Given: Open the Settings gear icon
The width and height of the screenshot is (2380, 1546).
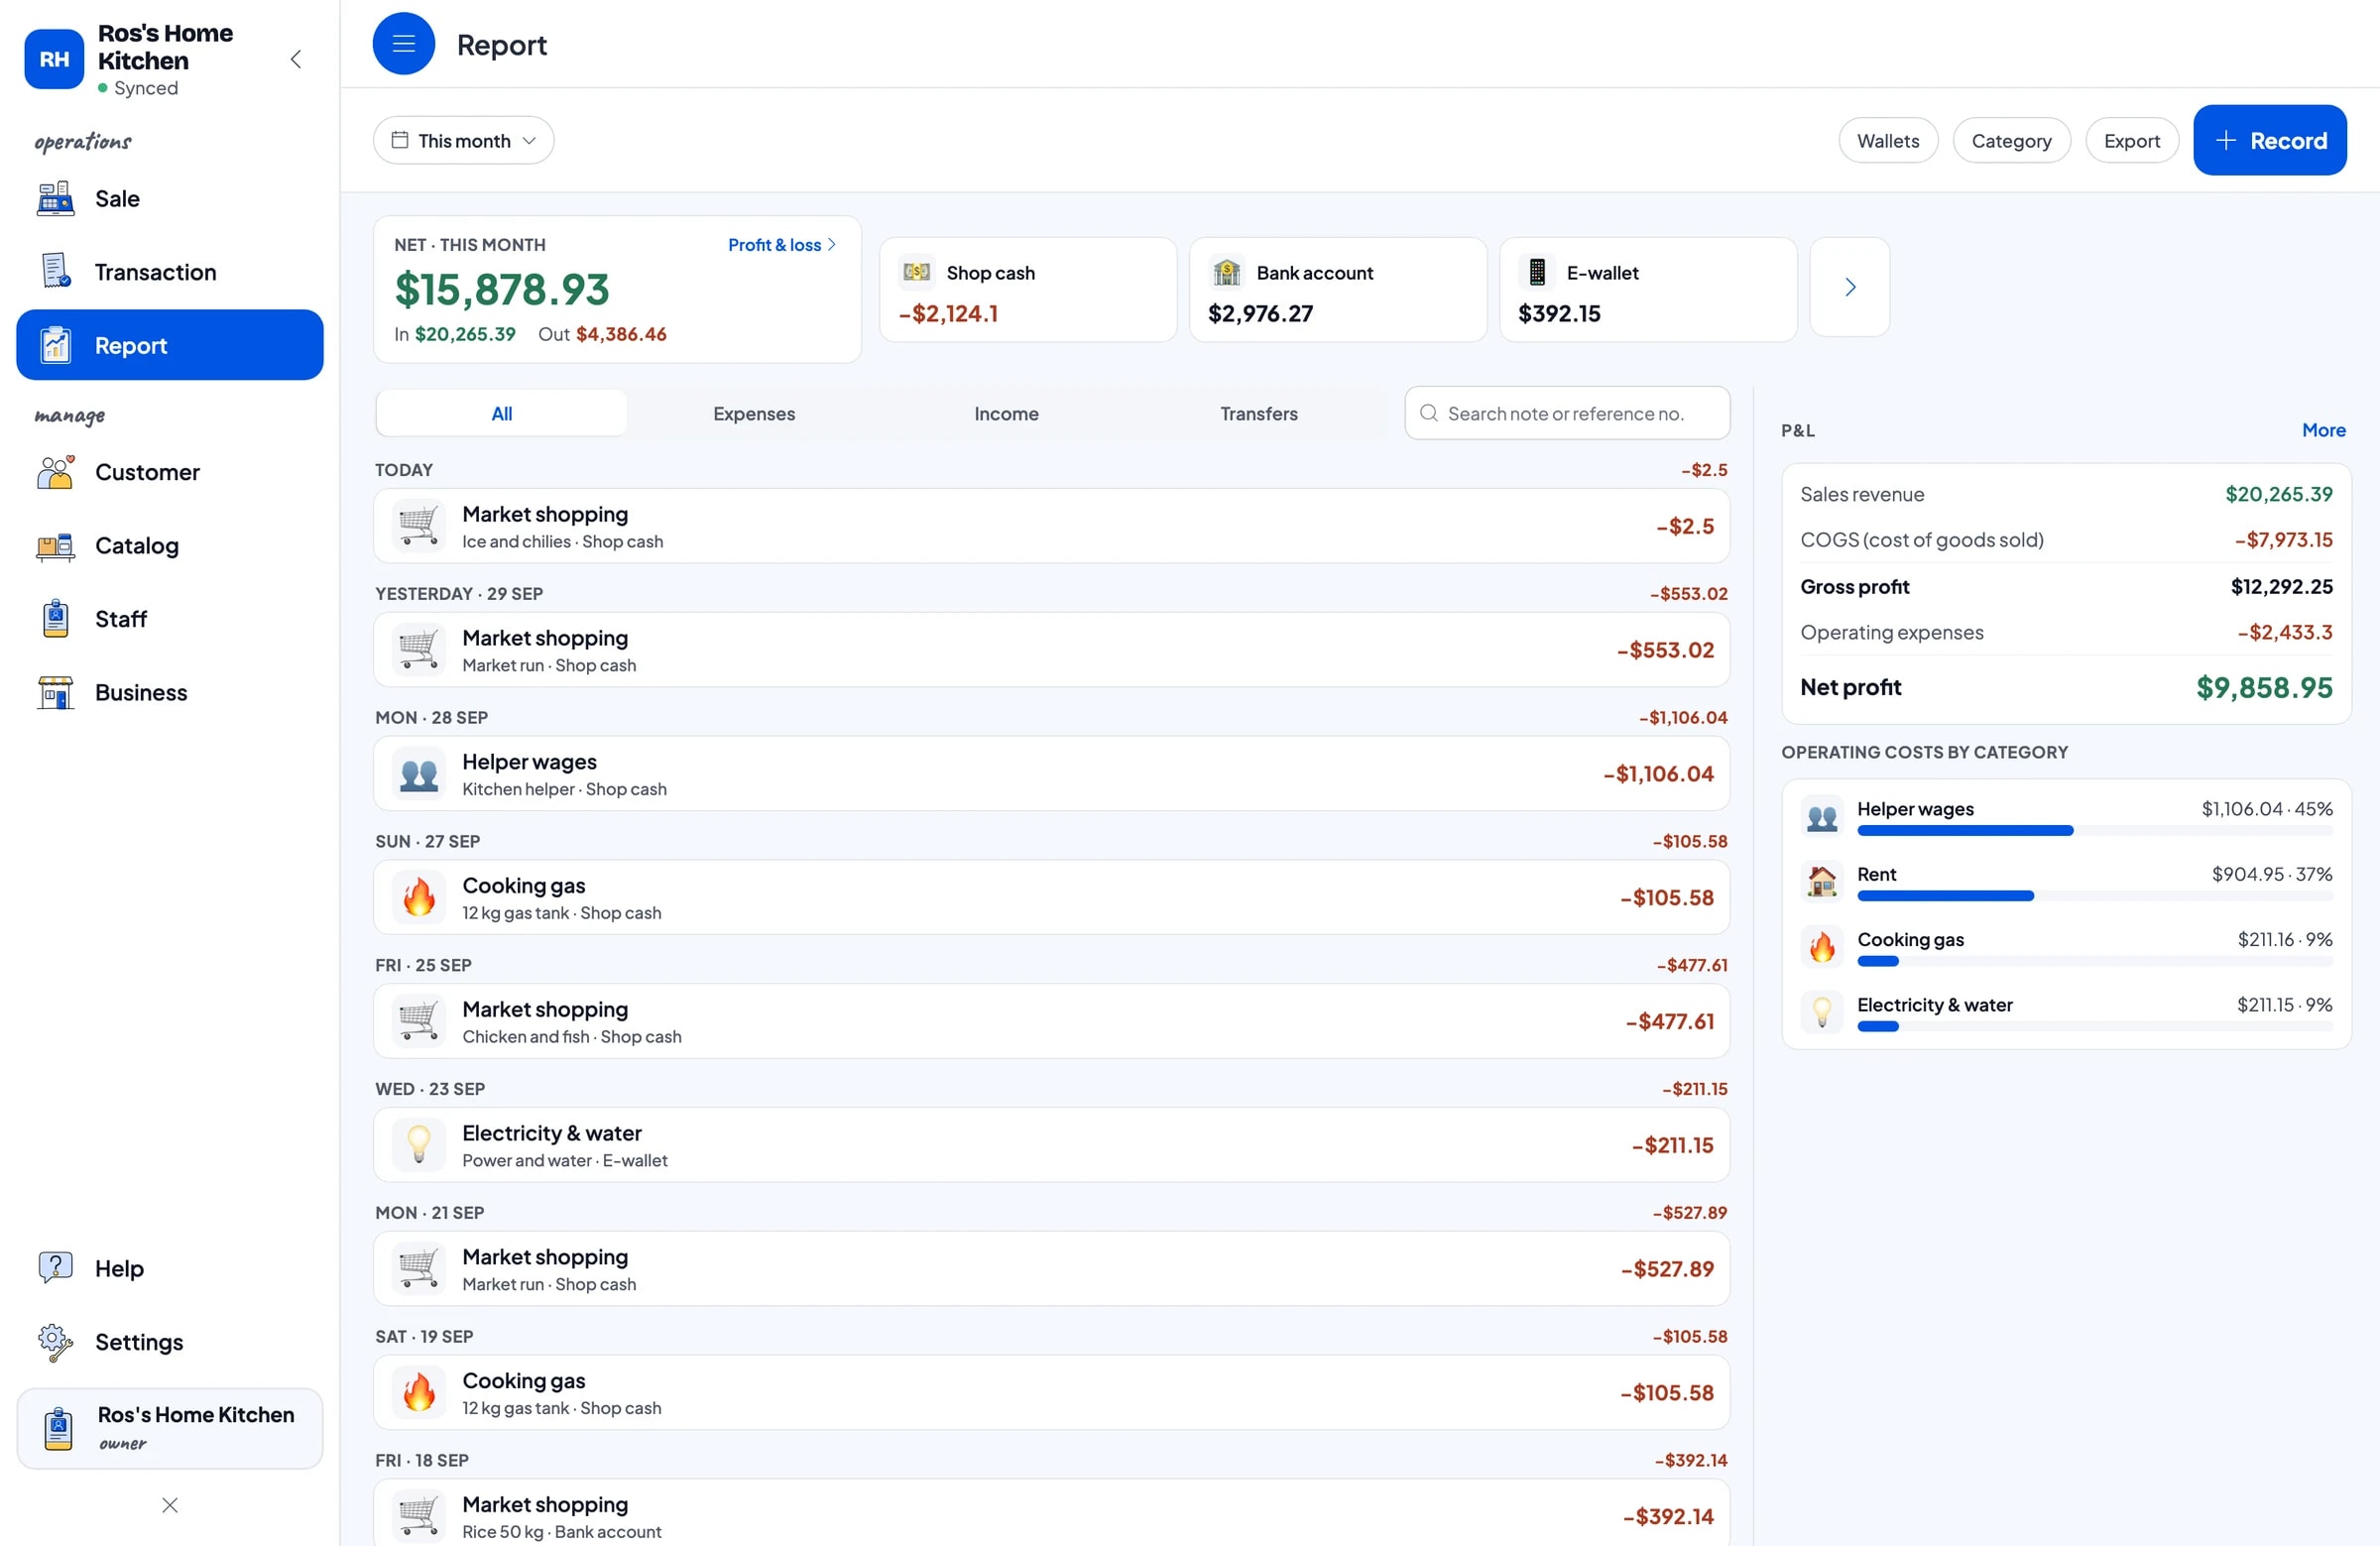Looking at the screenshot, I should (55, 1342).
